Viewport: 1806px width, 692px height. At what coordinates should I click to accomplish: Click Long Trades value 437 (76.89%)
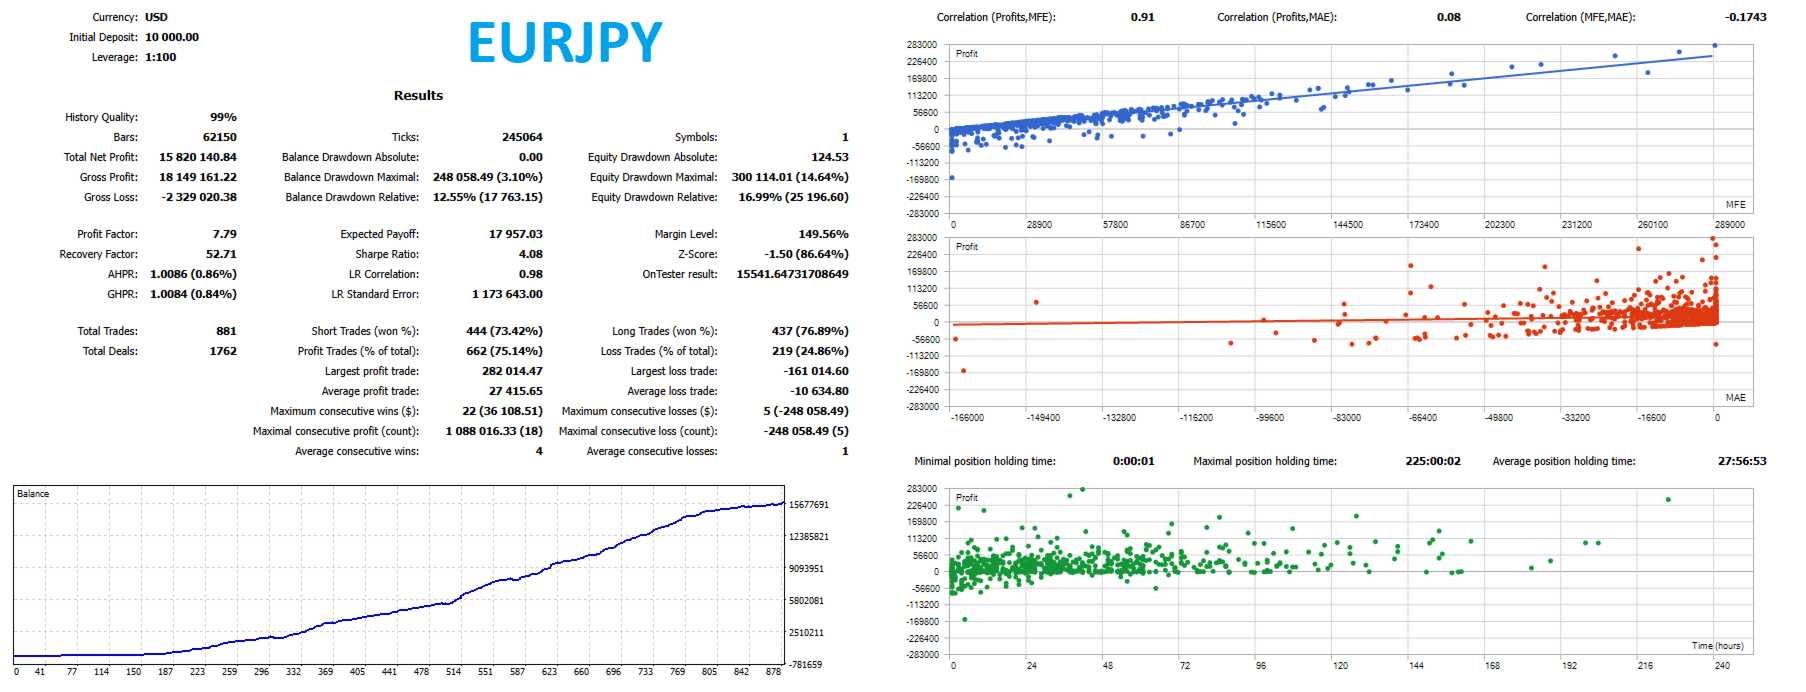coord(810,331)
